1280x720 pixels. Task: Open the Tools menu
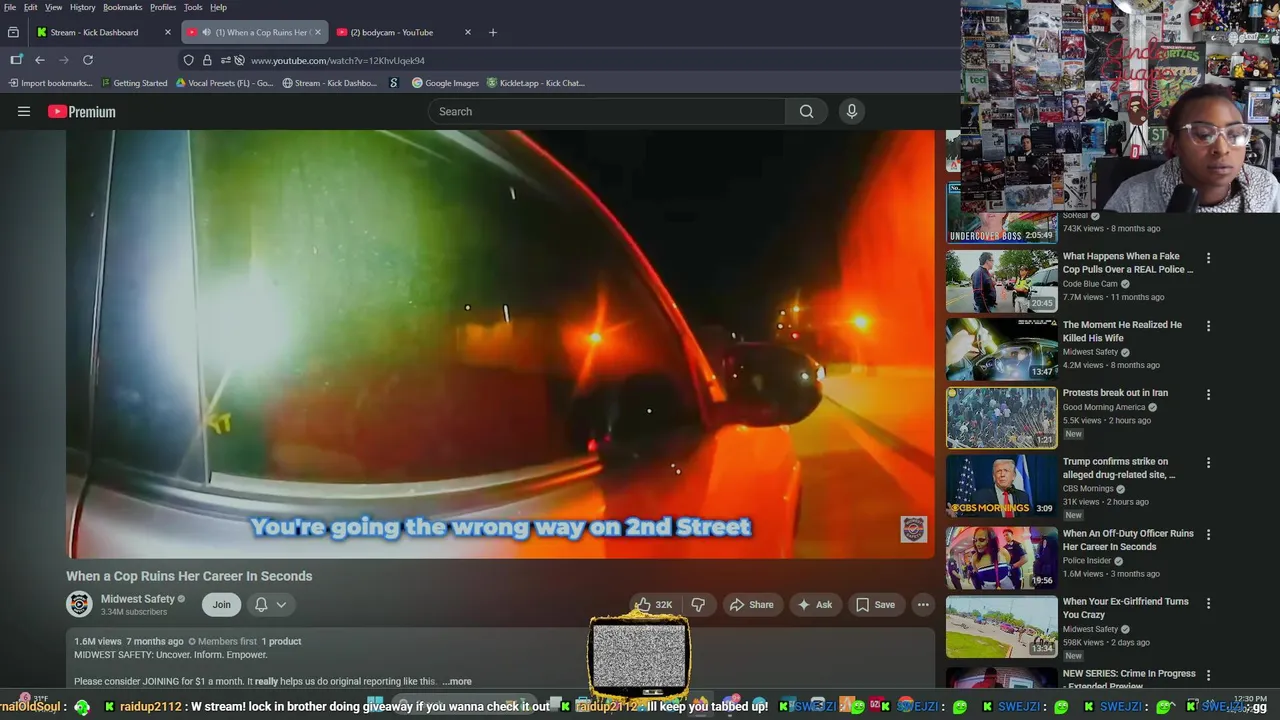click(x=193, y=7)
